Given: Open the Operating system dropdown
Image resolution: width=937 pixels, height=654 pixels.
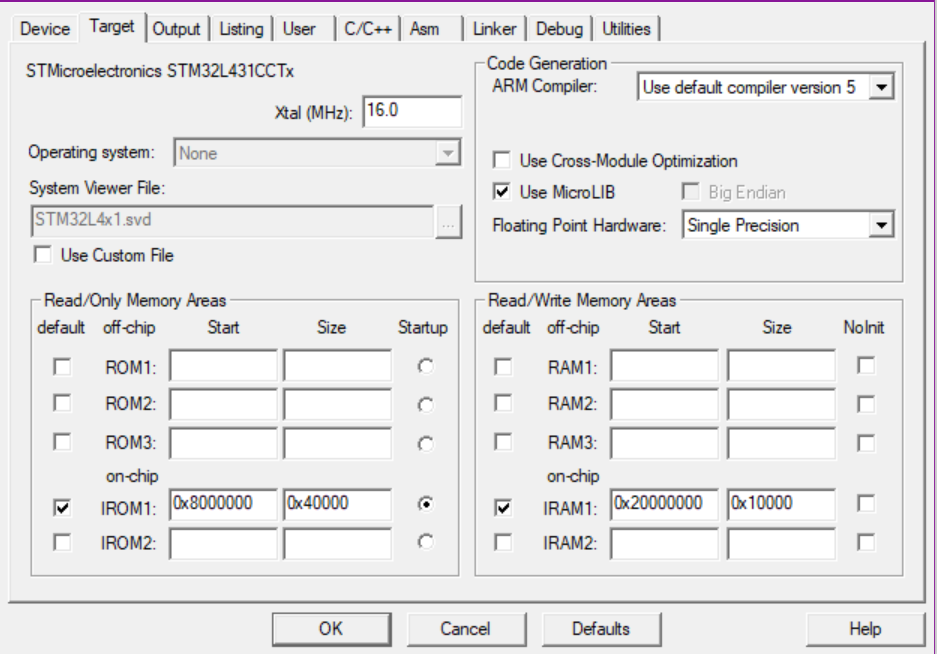Looking at the screenshot, I should (317, 153).
